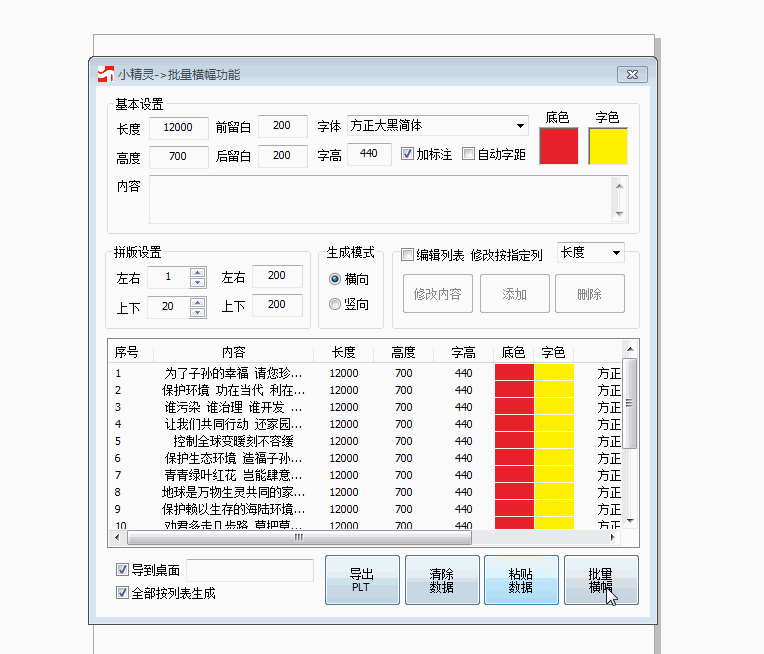This screenshot has height=654, width=764.
Task: Open the 字体 font dropdown
Action: 520,126
